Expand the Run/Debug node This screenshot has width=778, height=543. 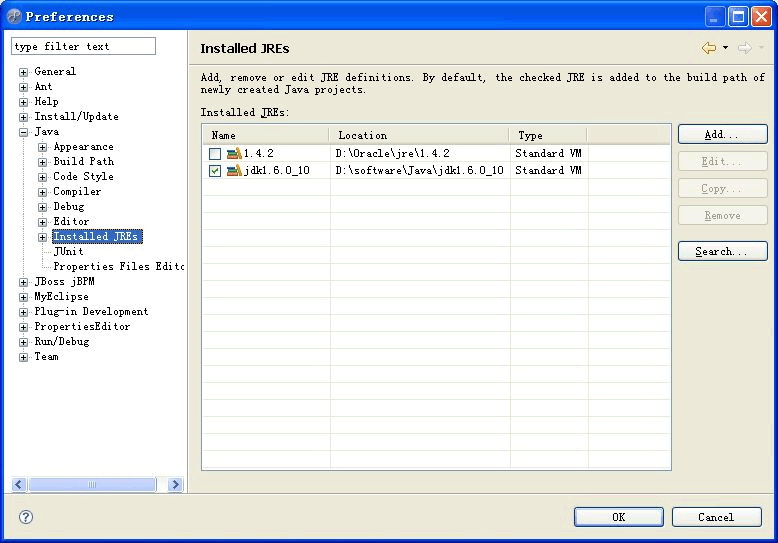pyautogui.click(x=23, y=342)
